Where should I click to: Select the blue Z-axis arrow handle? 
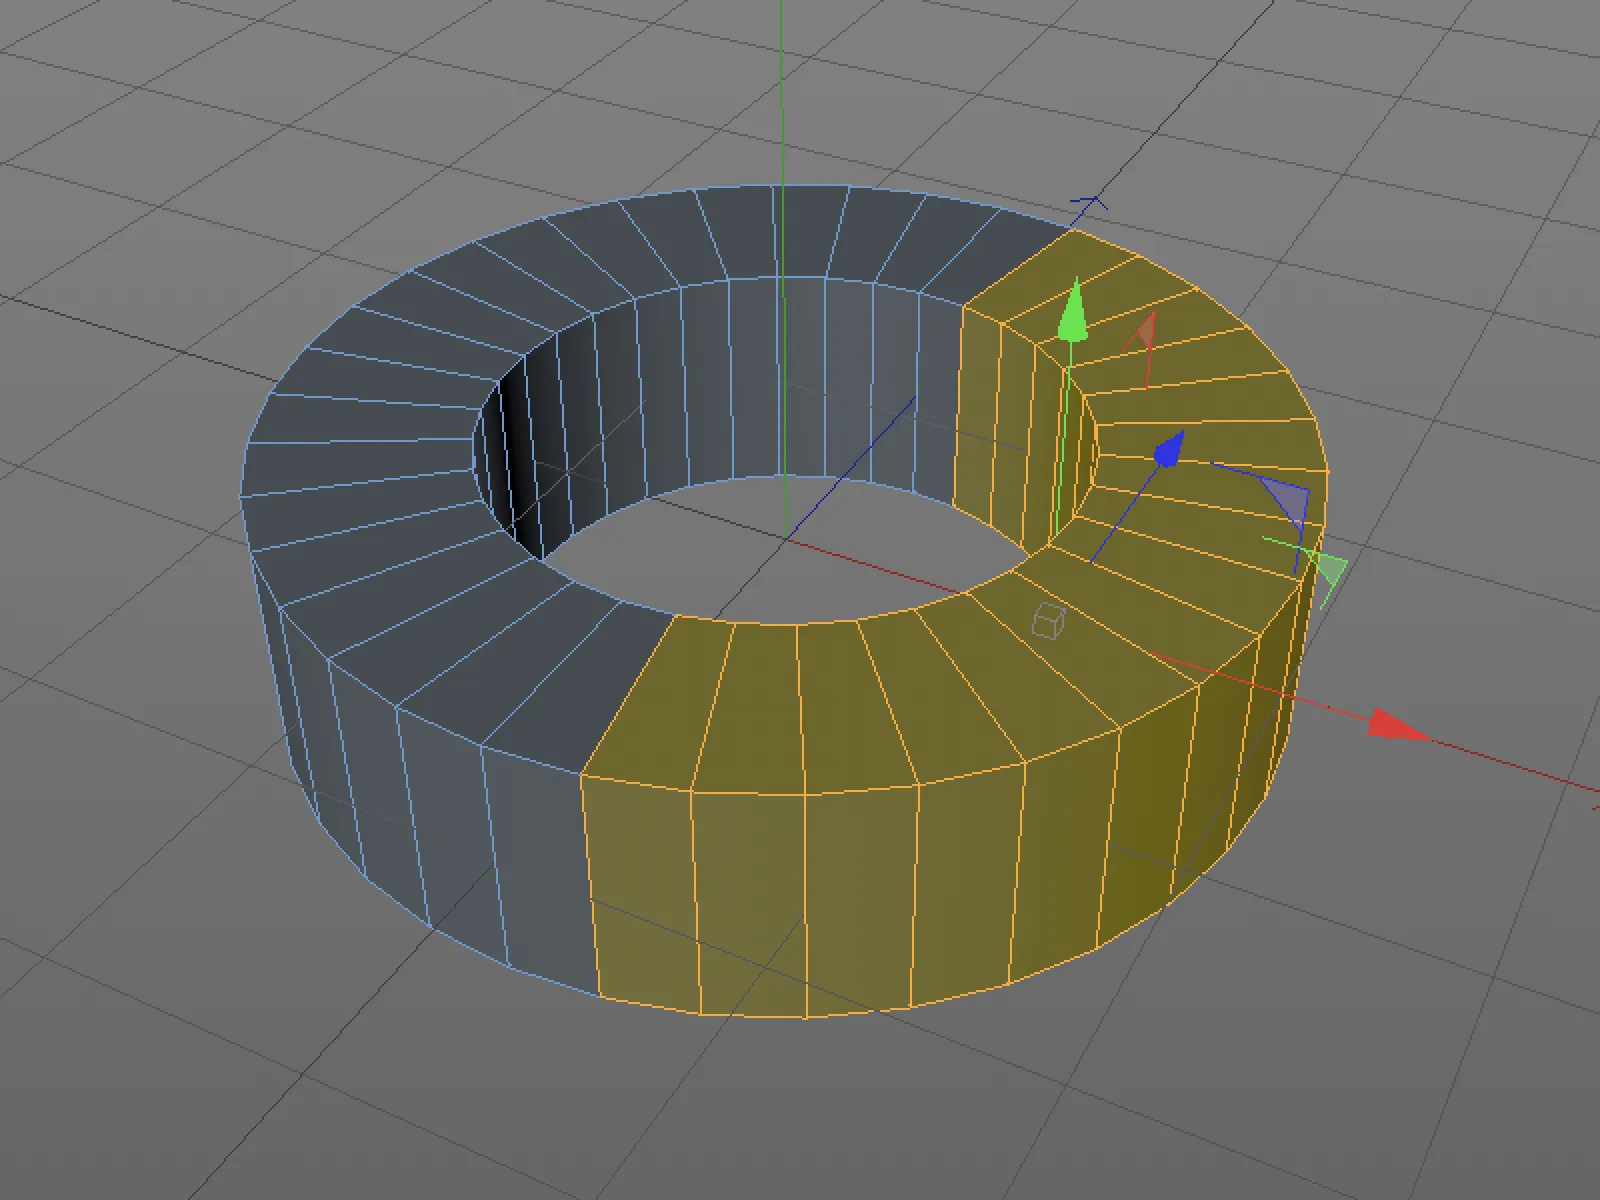1169,449
